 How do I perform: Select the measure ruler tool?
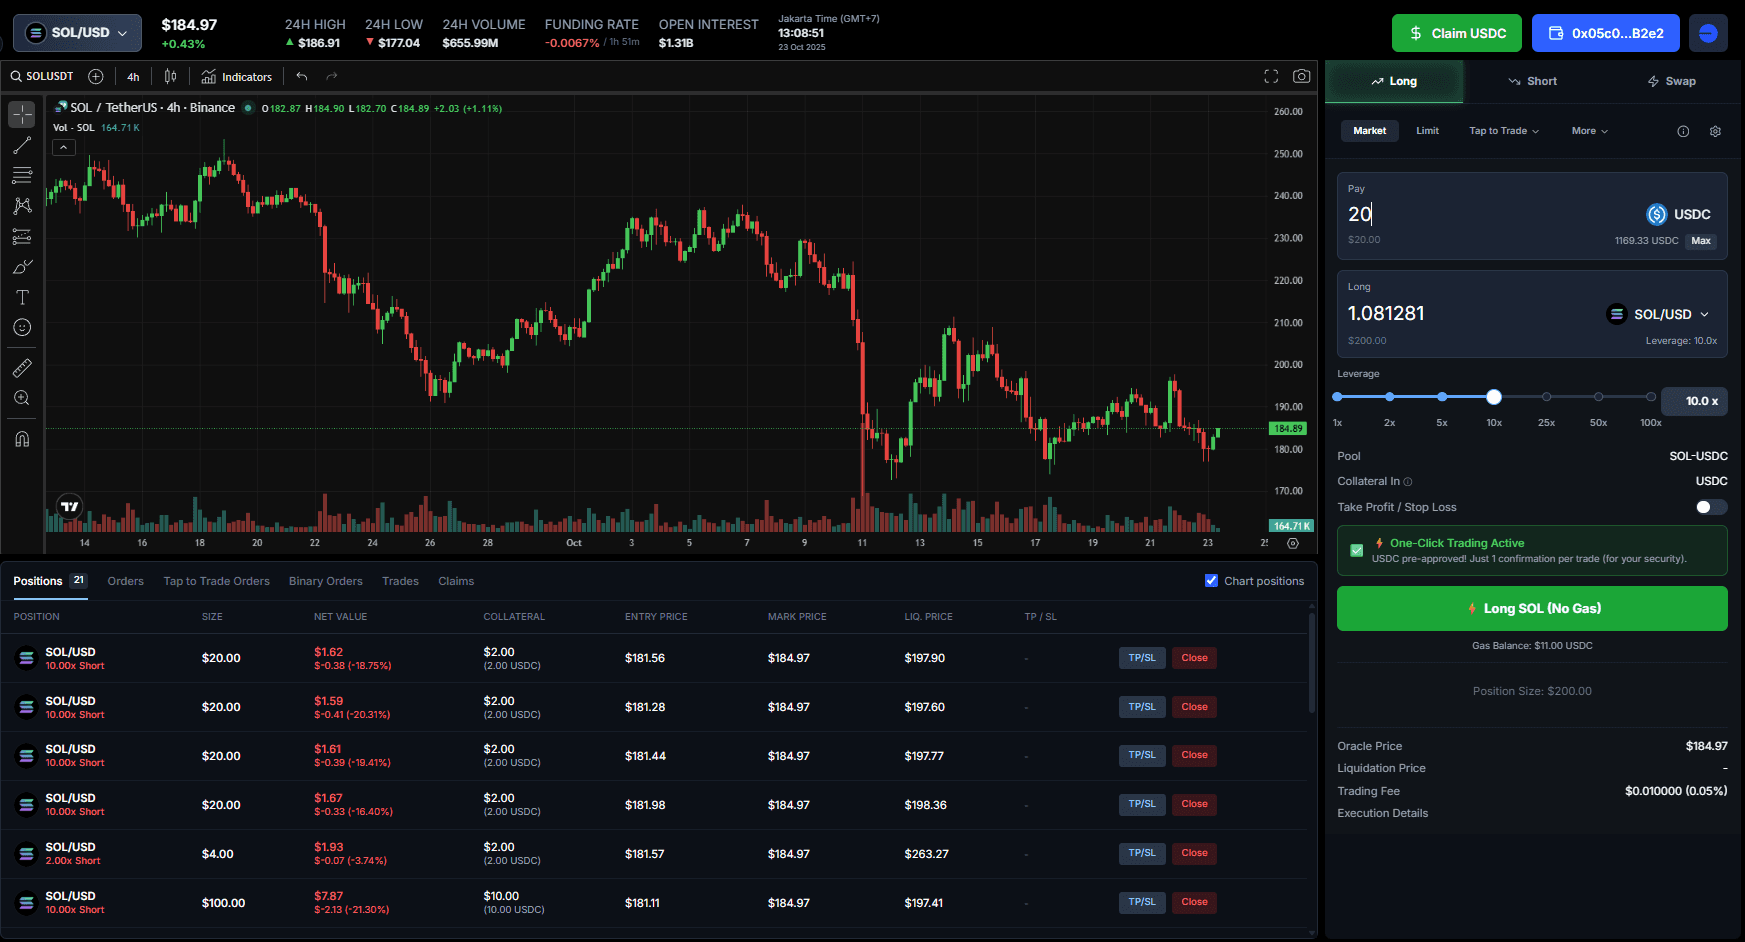[x=21, y=367]
